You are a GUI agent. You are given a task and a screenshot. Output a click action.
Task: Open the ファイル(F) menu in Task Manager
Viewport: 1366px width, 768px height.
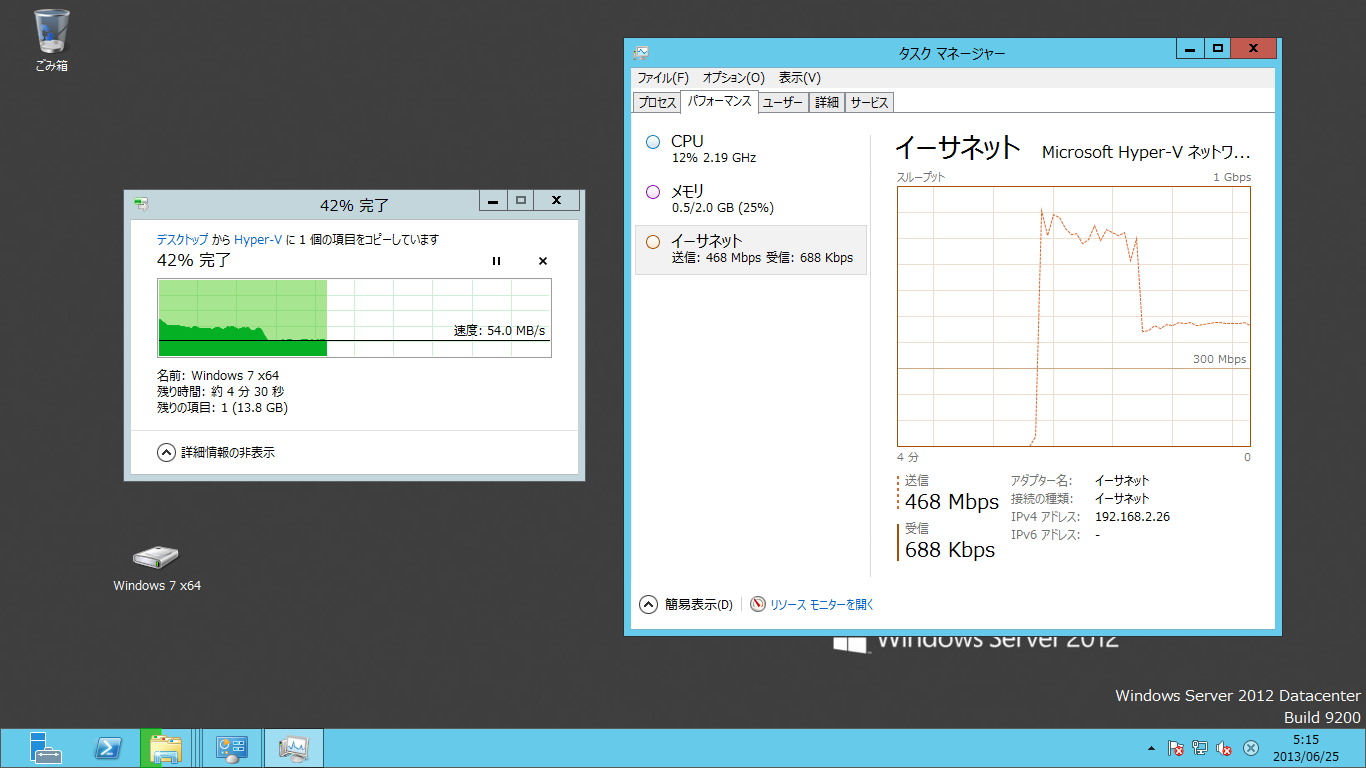pos(663,78)
